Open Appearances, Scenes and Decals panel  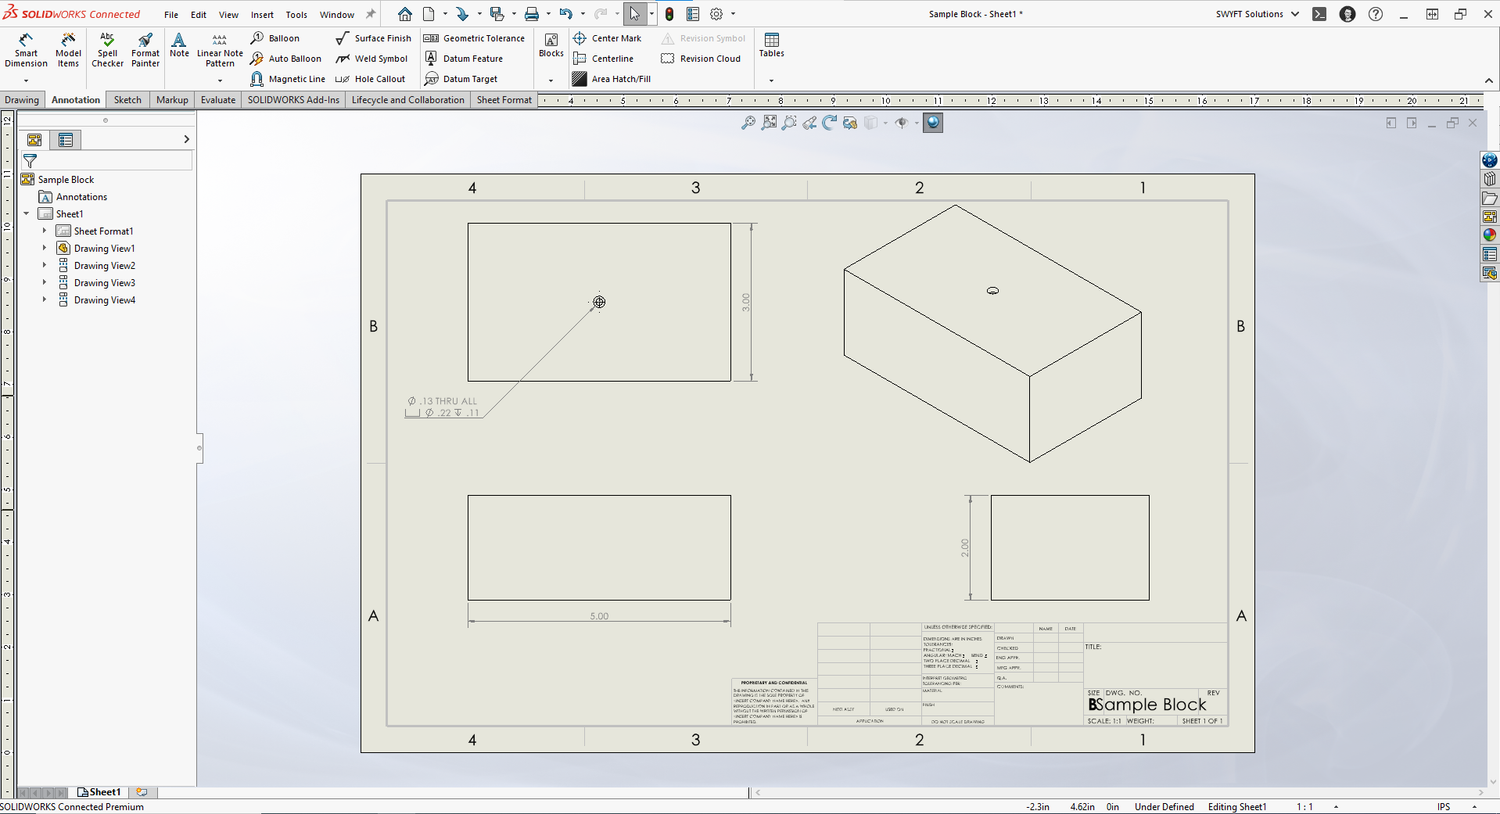point(1490,234)
